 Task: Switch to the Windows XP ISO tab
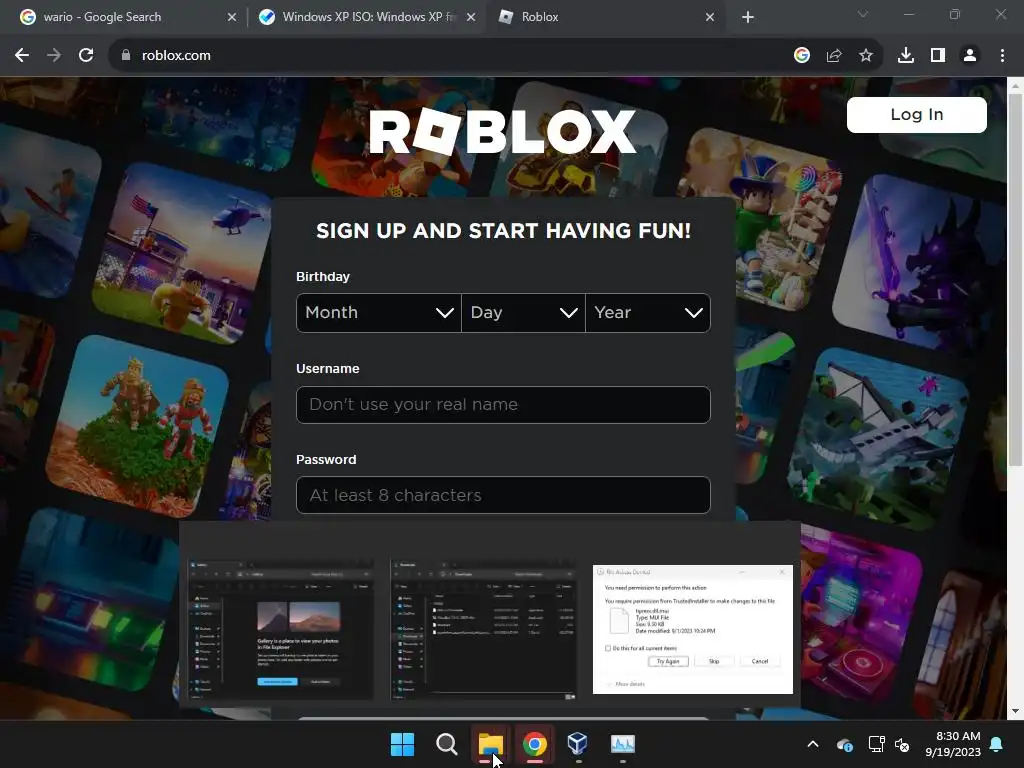coord(366,17)
